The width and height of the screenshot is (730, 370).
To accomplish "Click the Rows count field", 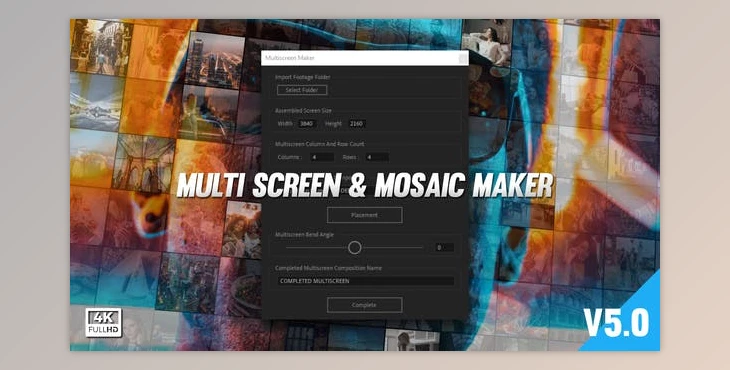I will (377, 157).
